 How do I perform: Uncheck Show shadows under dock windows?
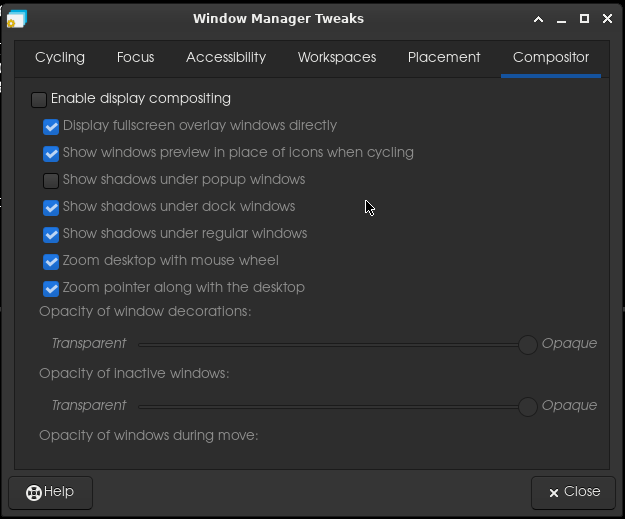point(51,208)
